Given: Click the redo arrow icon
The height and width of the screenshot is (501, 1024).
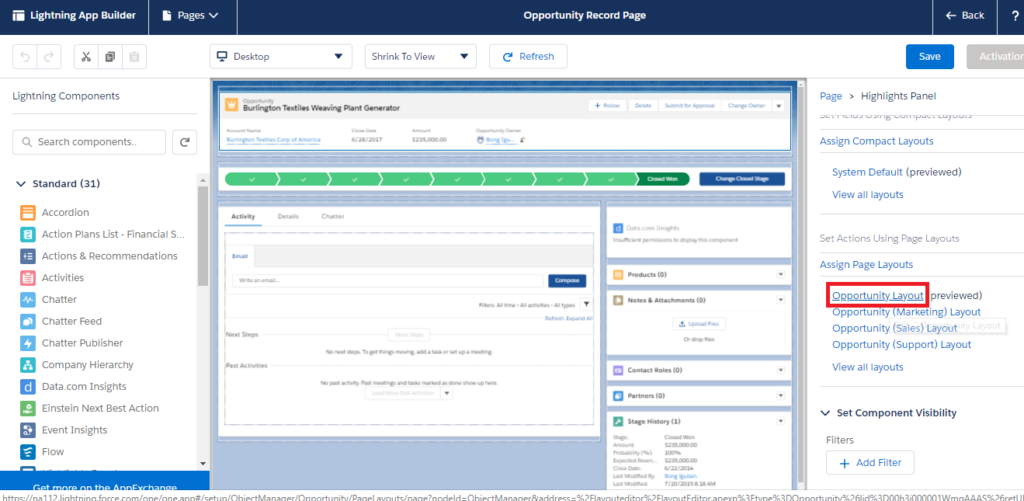Looking at the screenshot, I should tap(48, 57).
